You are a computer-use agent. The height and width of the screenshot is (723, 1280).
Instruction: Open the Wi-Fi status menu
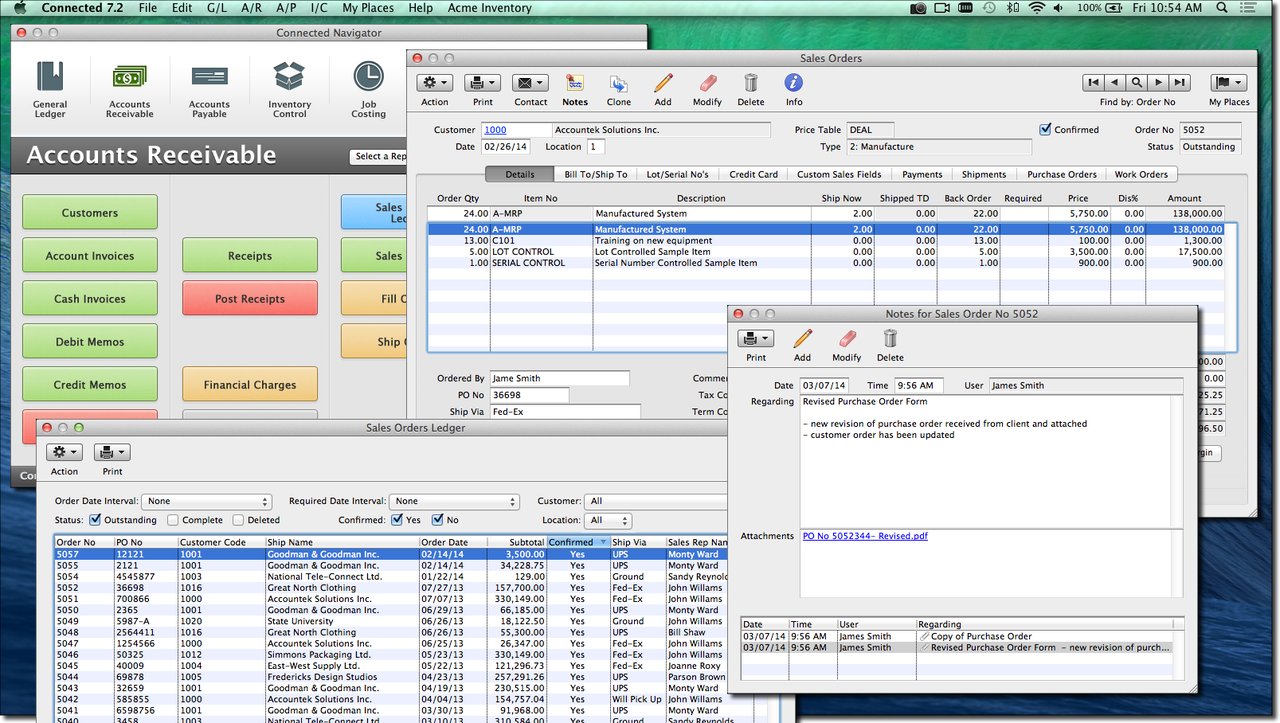click(x=1036, y=8)
